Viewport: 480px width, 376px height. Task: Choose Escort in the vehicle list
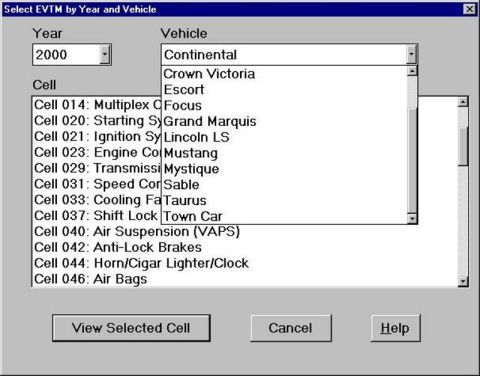[x=285, y=90]
